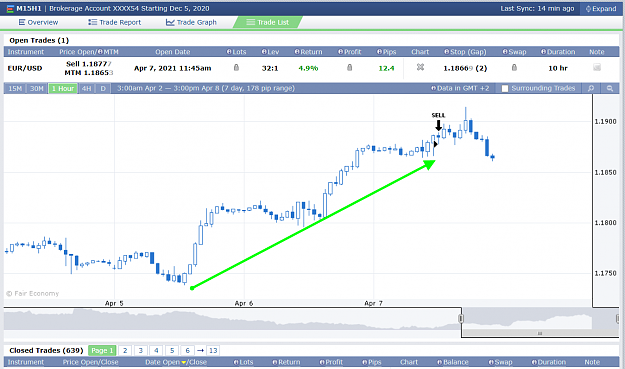Click the 10 hr duration value

click(558, 68)
